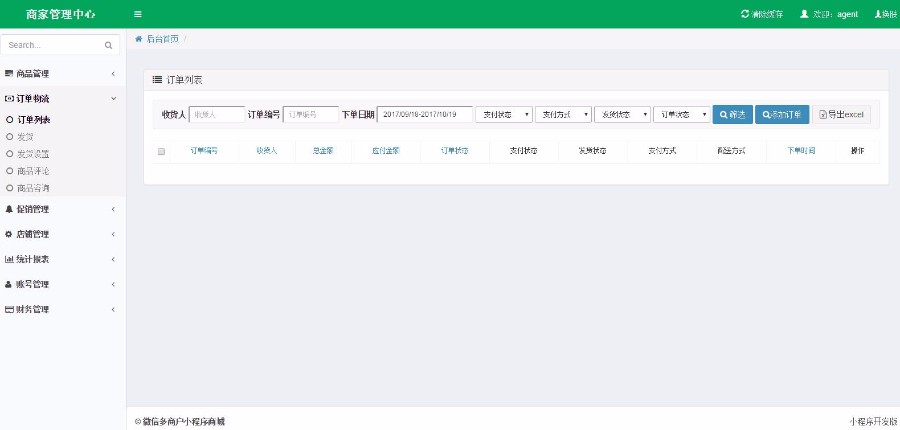Click the 换肤 link
The image size is (900, 430).
[889, 14]
